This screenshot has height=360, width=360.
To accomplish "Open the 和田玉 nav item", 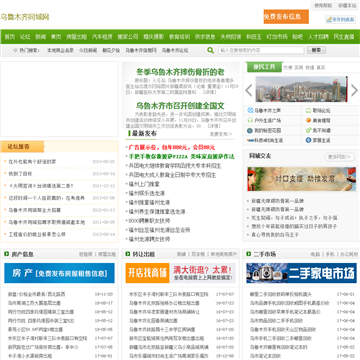I will click(x=254, y=37).
